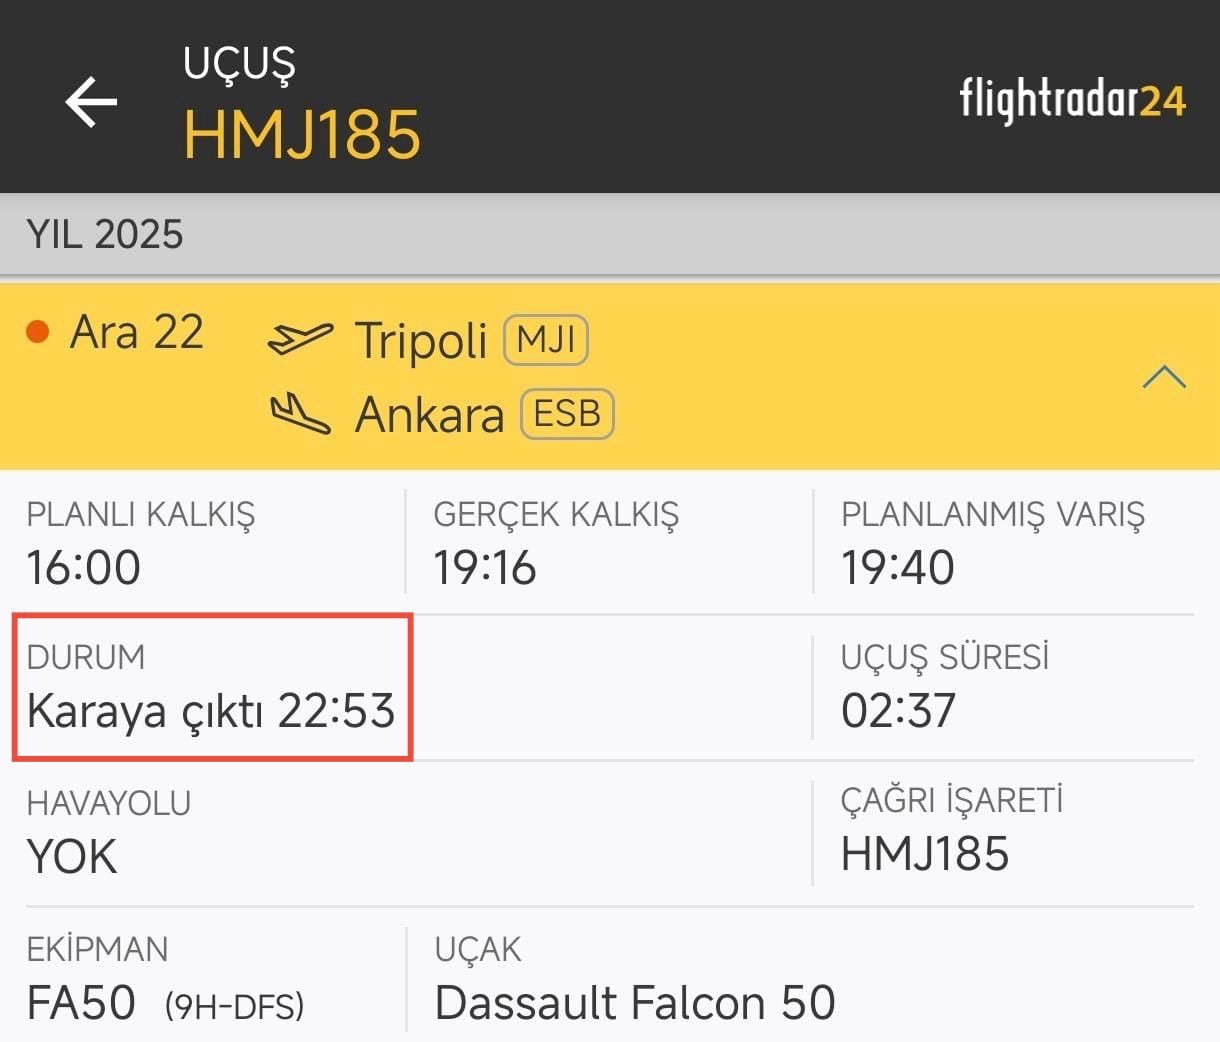Tap the departure airplane icon
1220x1042 pixels.
[x=299, y=339]
